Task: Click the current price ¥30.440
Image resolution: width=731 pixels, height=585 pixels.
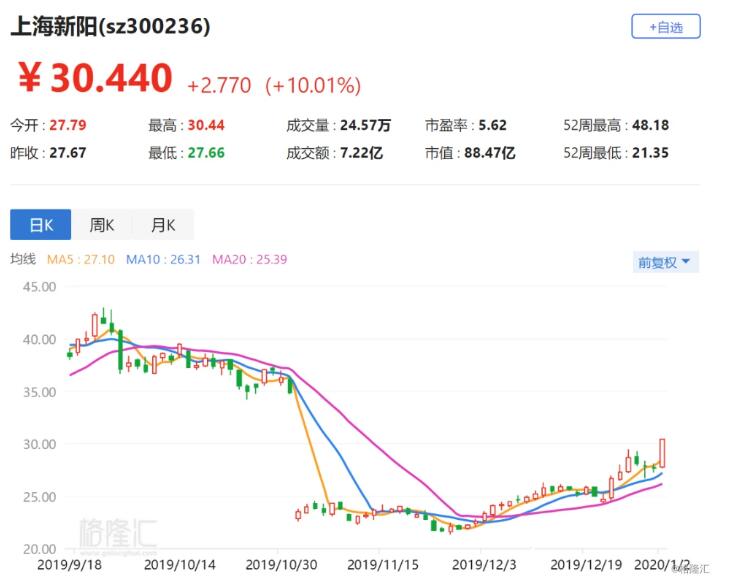Action: 95,78
